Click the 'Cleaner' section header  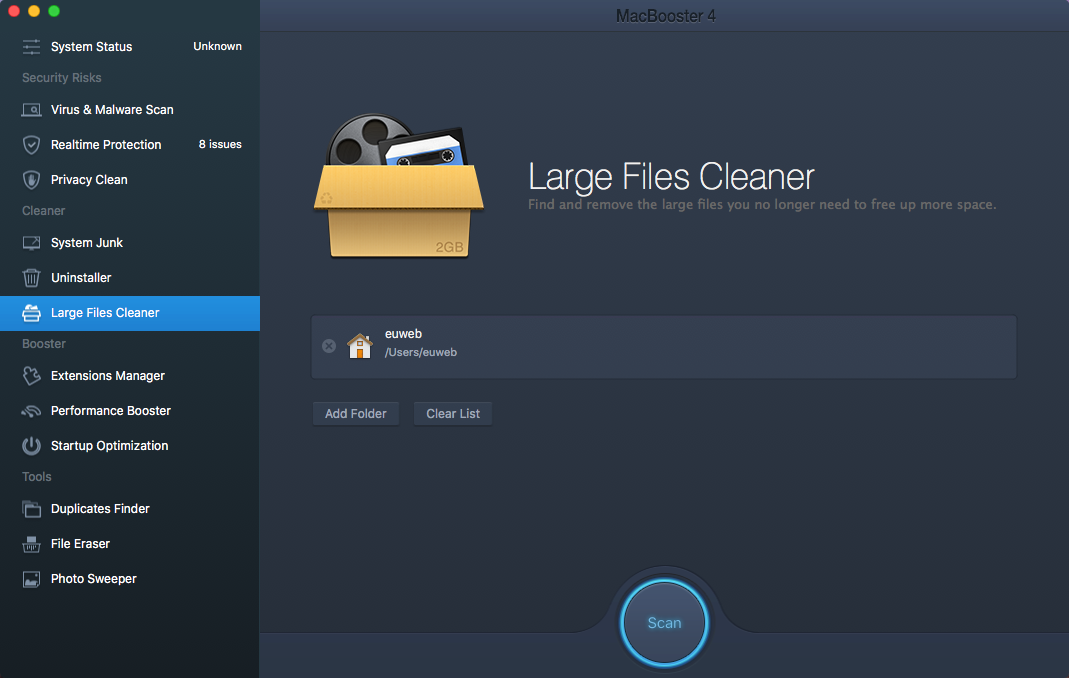44,211
